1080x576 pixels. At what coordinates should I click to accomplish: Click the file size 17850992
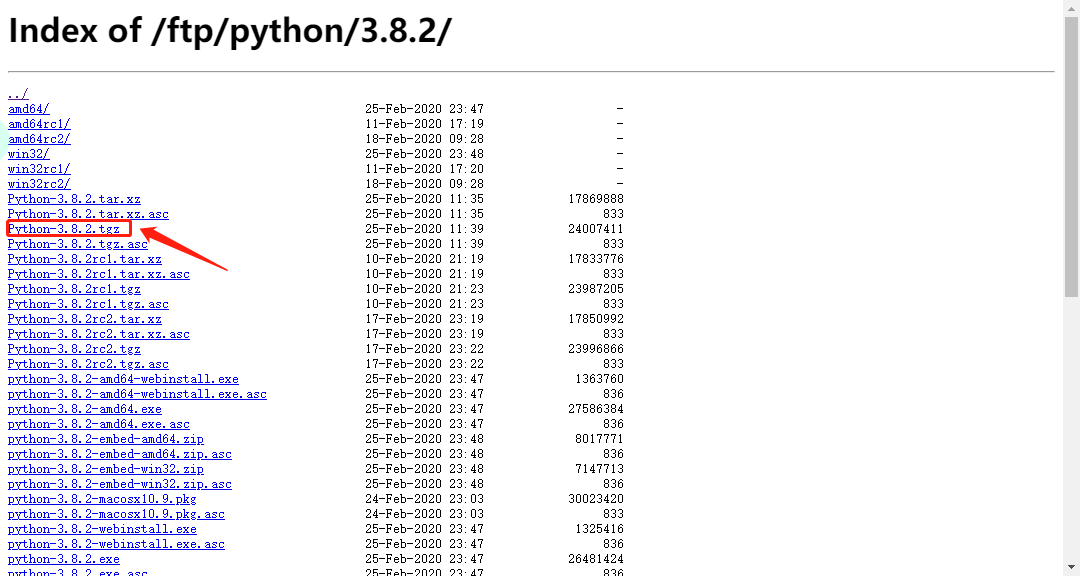596,319
